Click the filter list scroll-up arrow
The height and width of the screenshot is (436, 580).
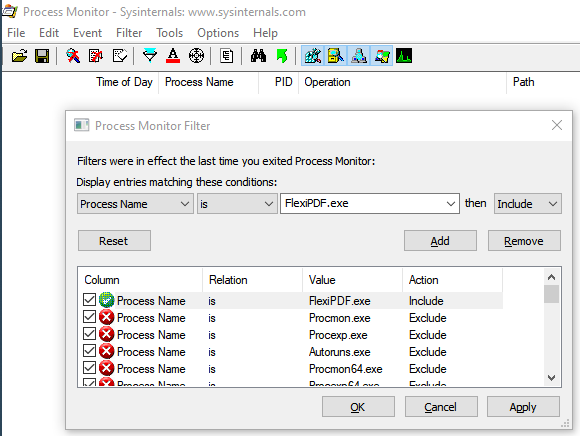click(551, 277)
